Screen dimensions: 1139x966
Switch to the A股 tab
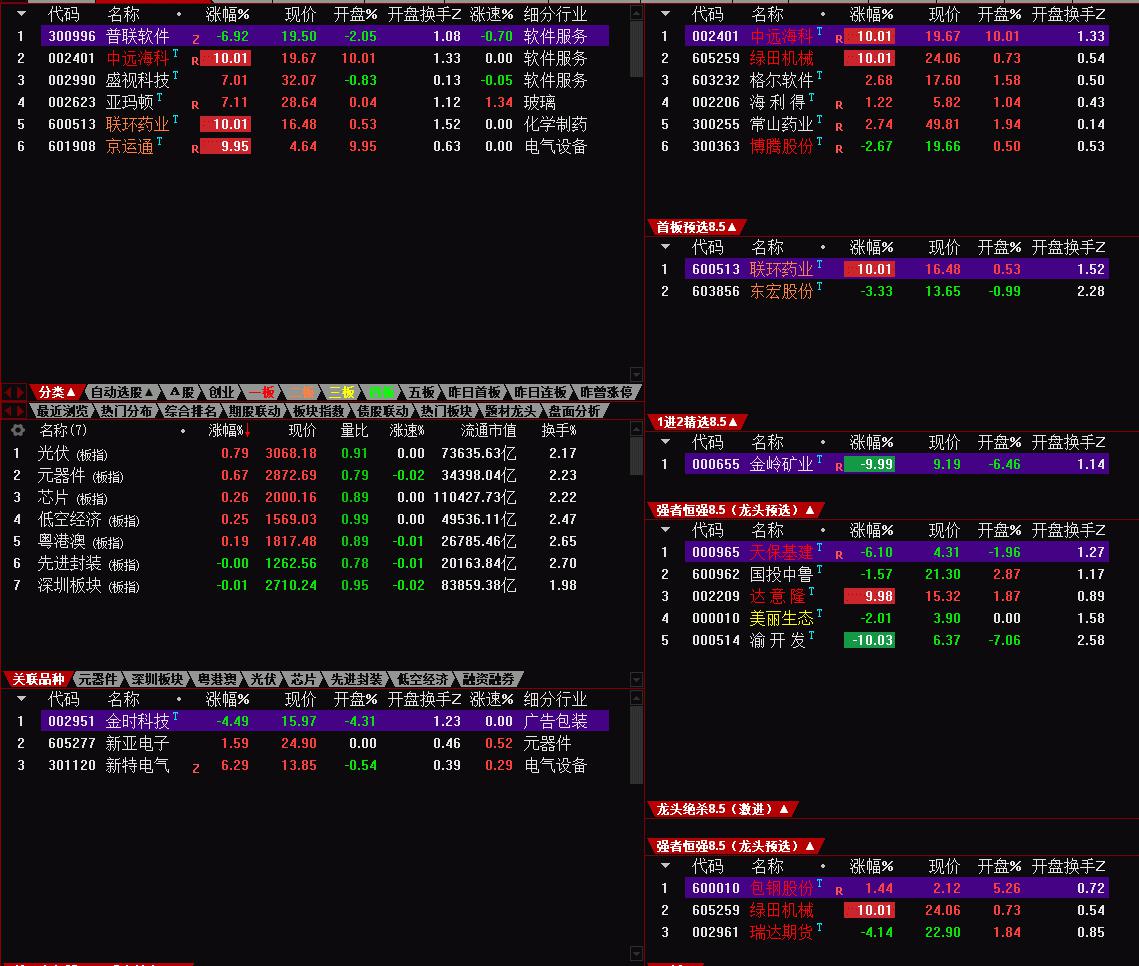tap(182, 392)
